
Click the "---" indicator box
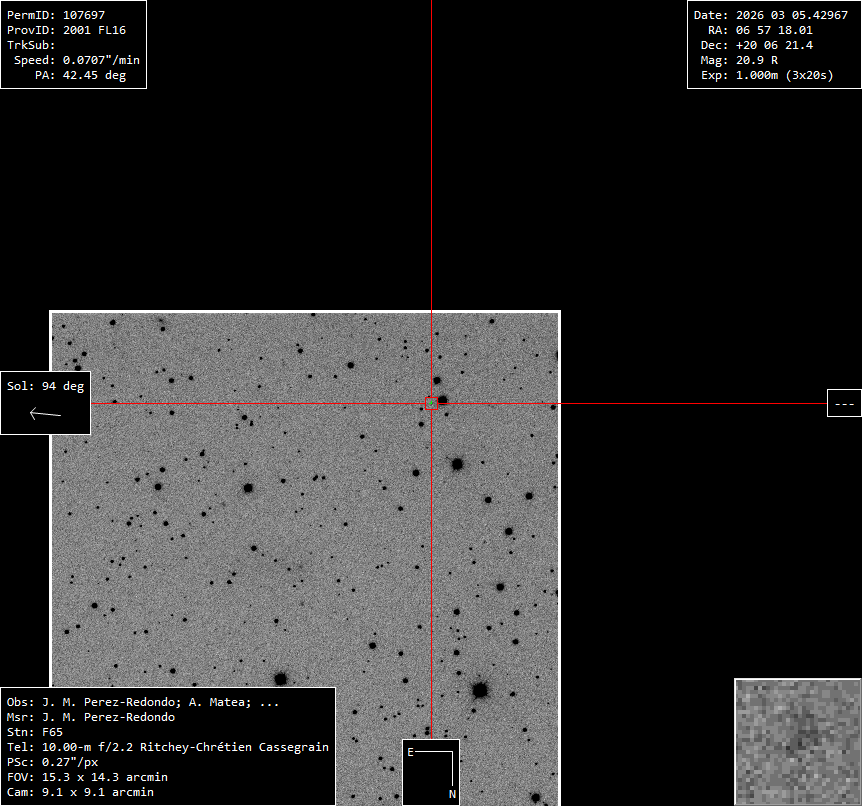[843, 403]
